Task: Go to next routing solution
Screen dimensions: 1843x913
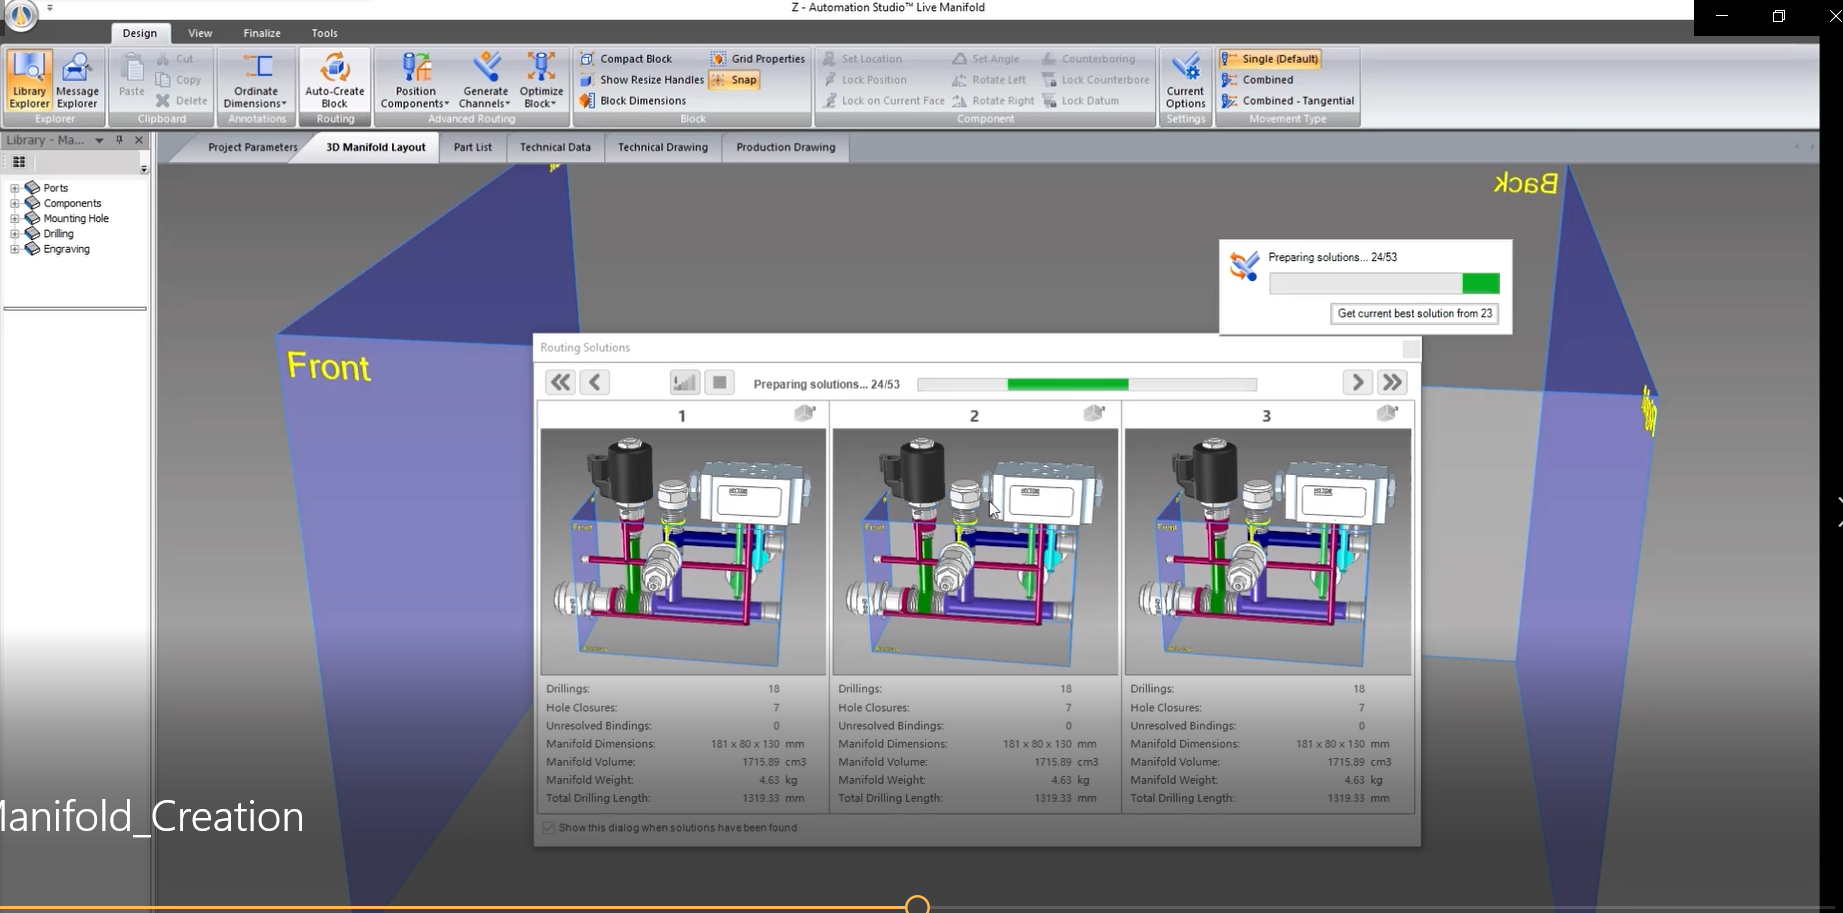Action: (1357, 382)
